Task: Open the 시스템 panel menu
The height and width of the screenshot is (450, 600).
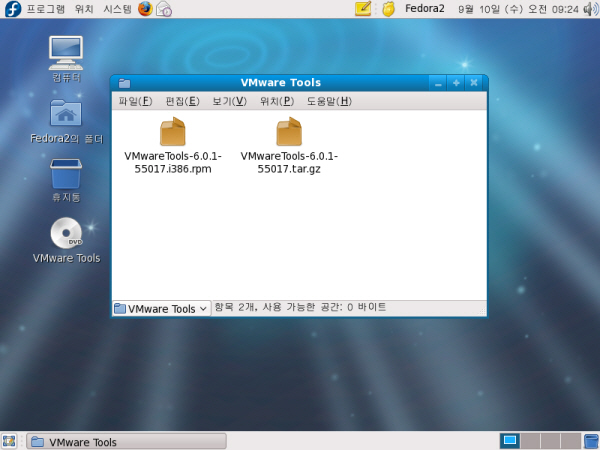Action: click(117, 9)
